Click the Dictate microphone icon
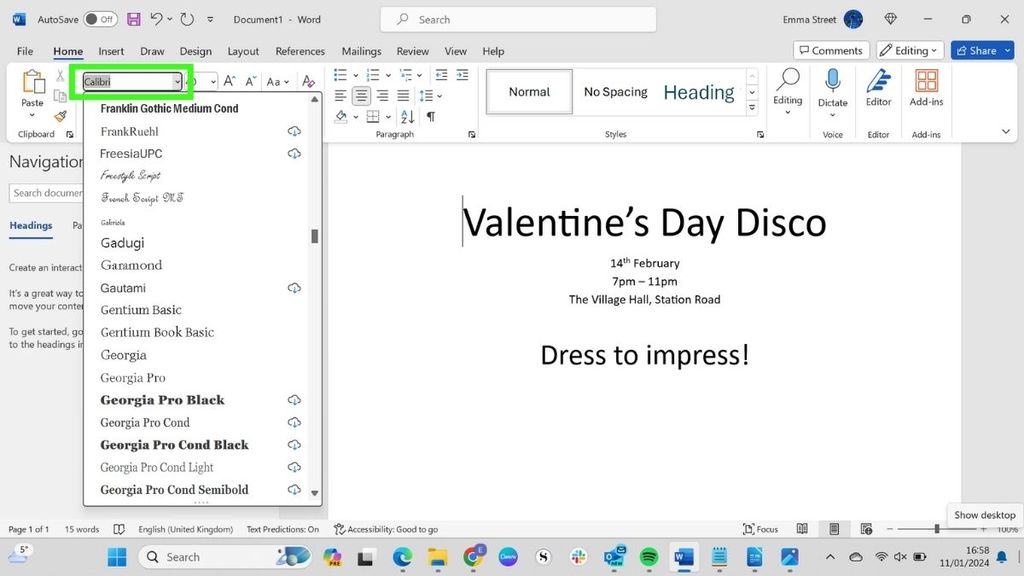 (x=832, y=81)
